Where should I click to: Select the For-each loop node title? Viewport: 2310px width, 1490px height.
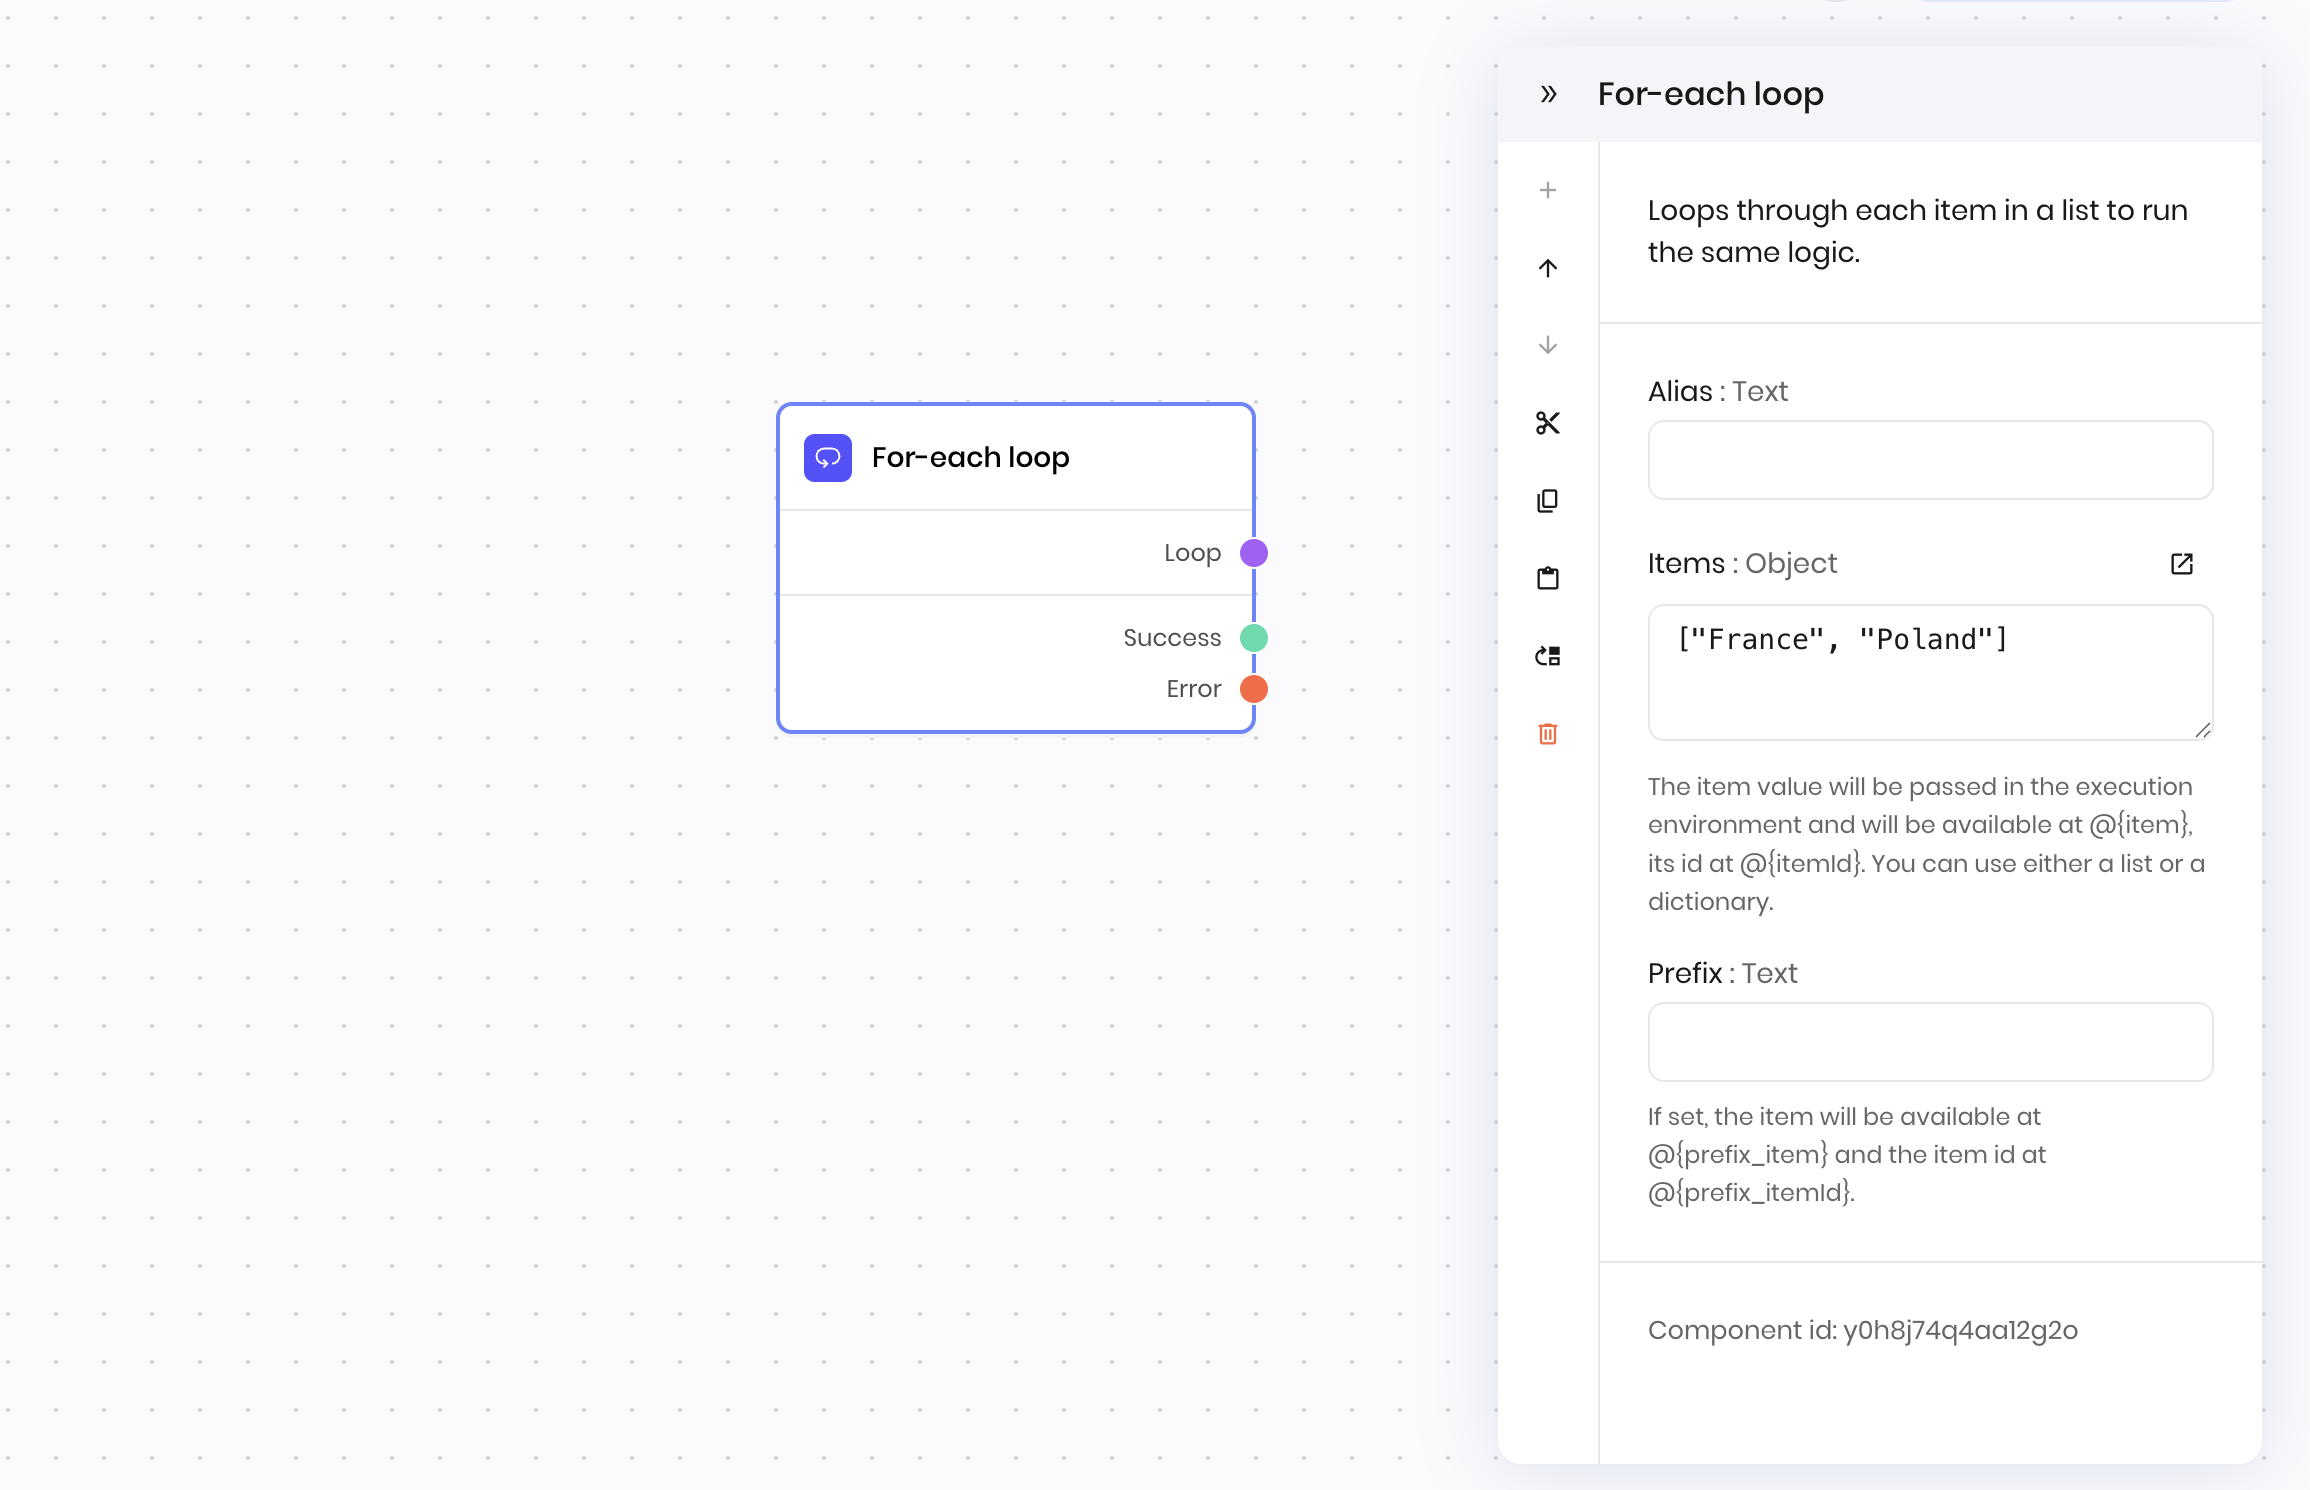point(970,458)
